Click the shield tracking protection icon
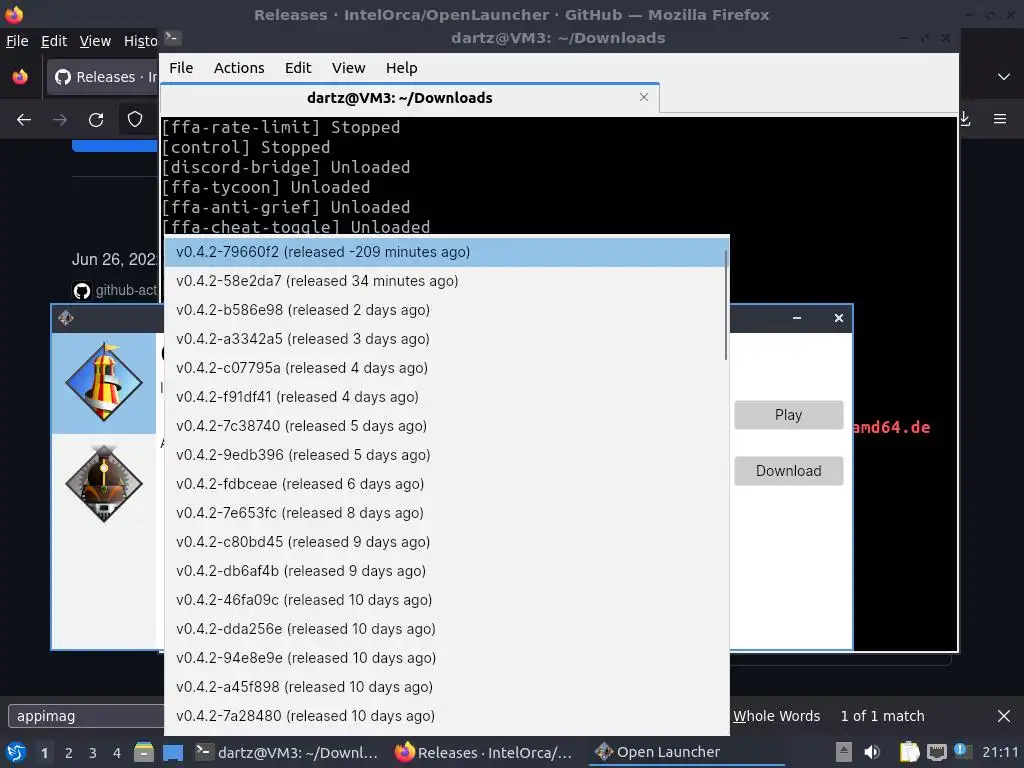The image size is (1024, 768). point(135,120)
